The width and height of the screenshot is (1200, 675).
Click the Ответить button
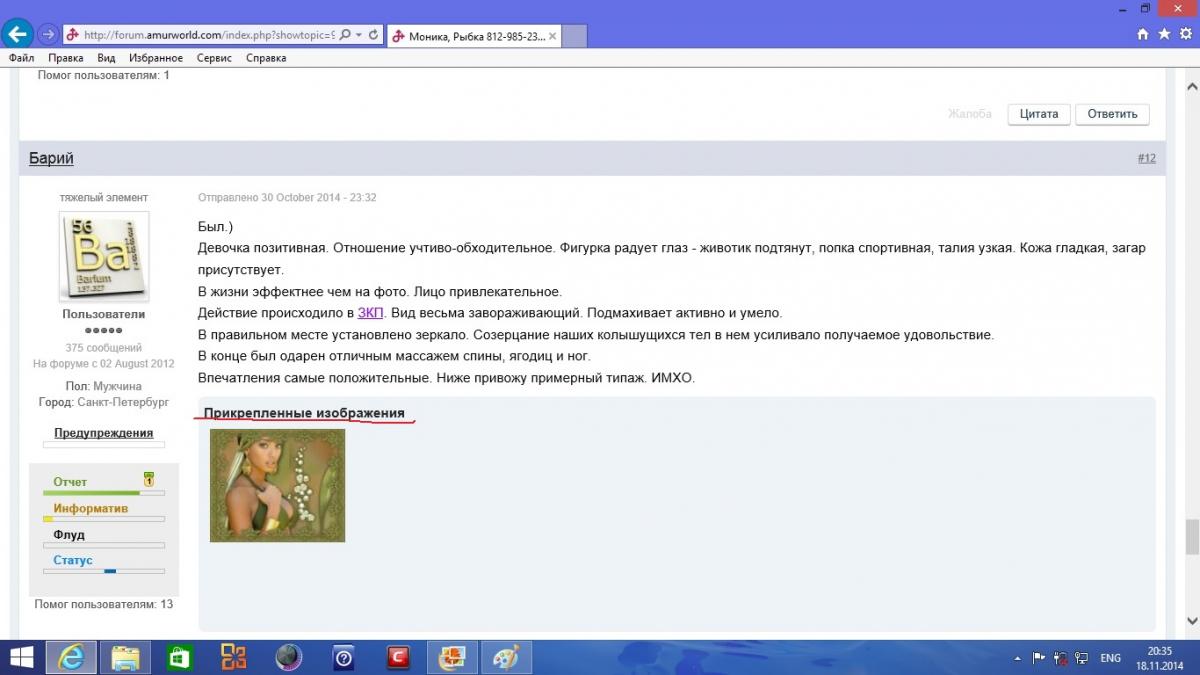click(1112, 114)
